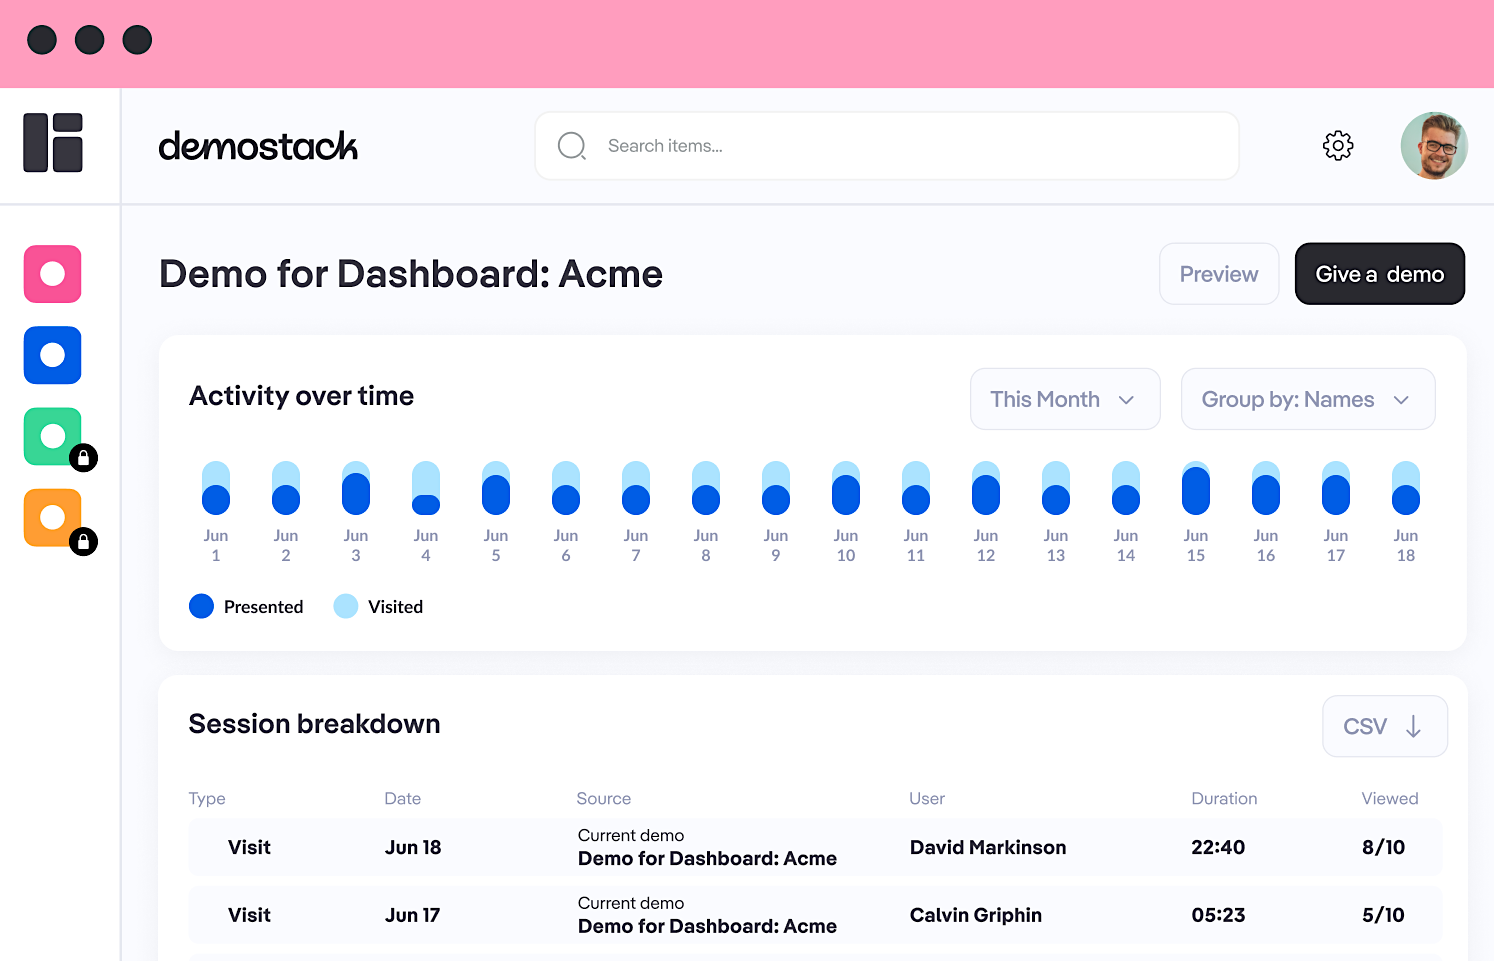Image resolution: width=1494 pixels, height=961 pixels.
Task: Sort table by Date column header
Action: (403, 798)
